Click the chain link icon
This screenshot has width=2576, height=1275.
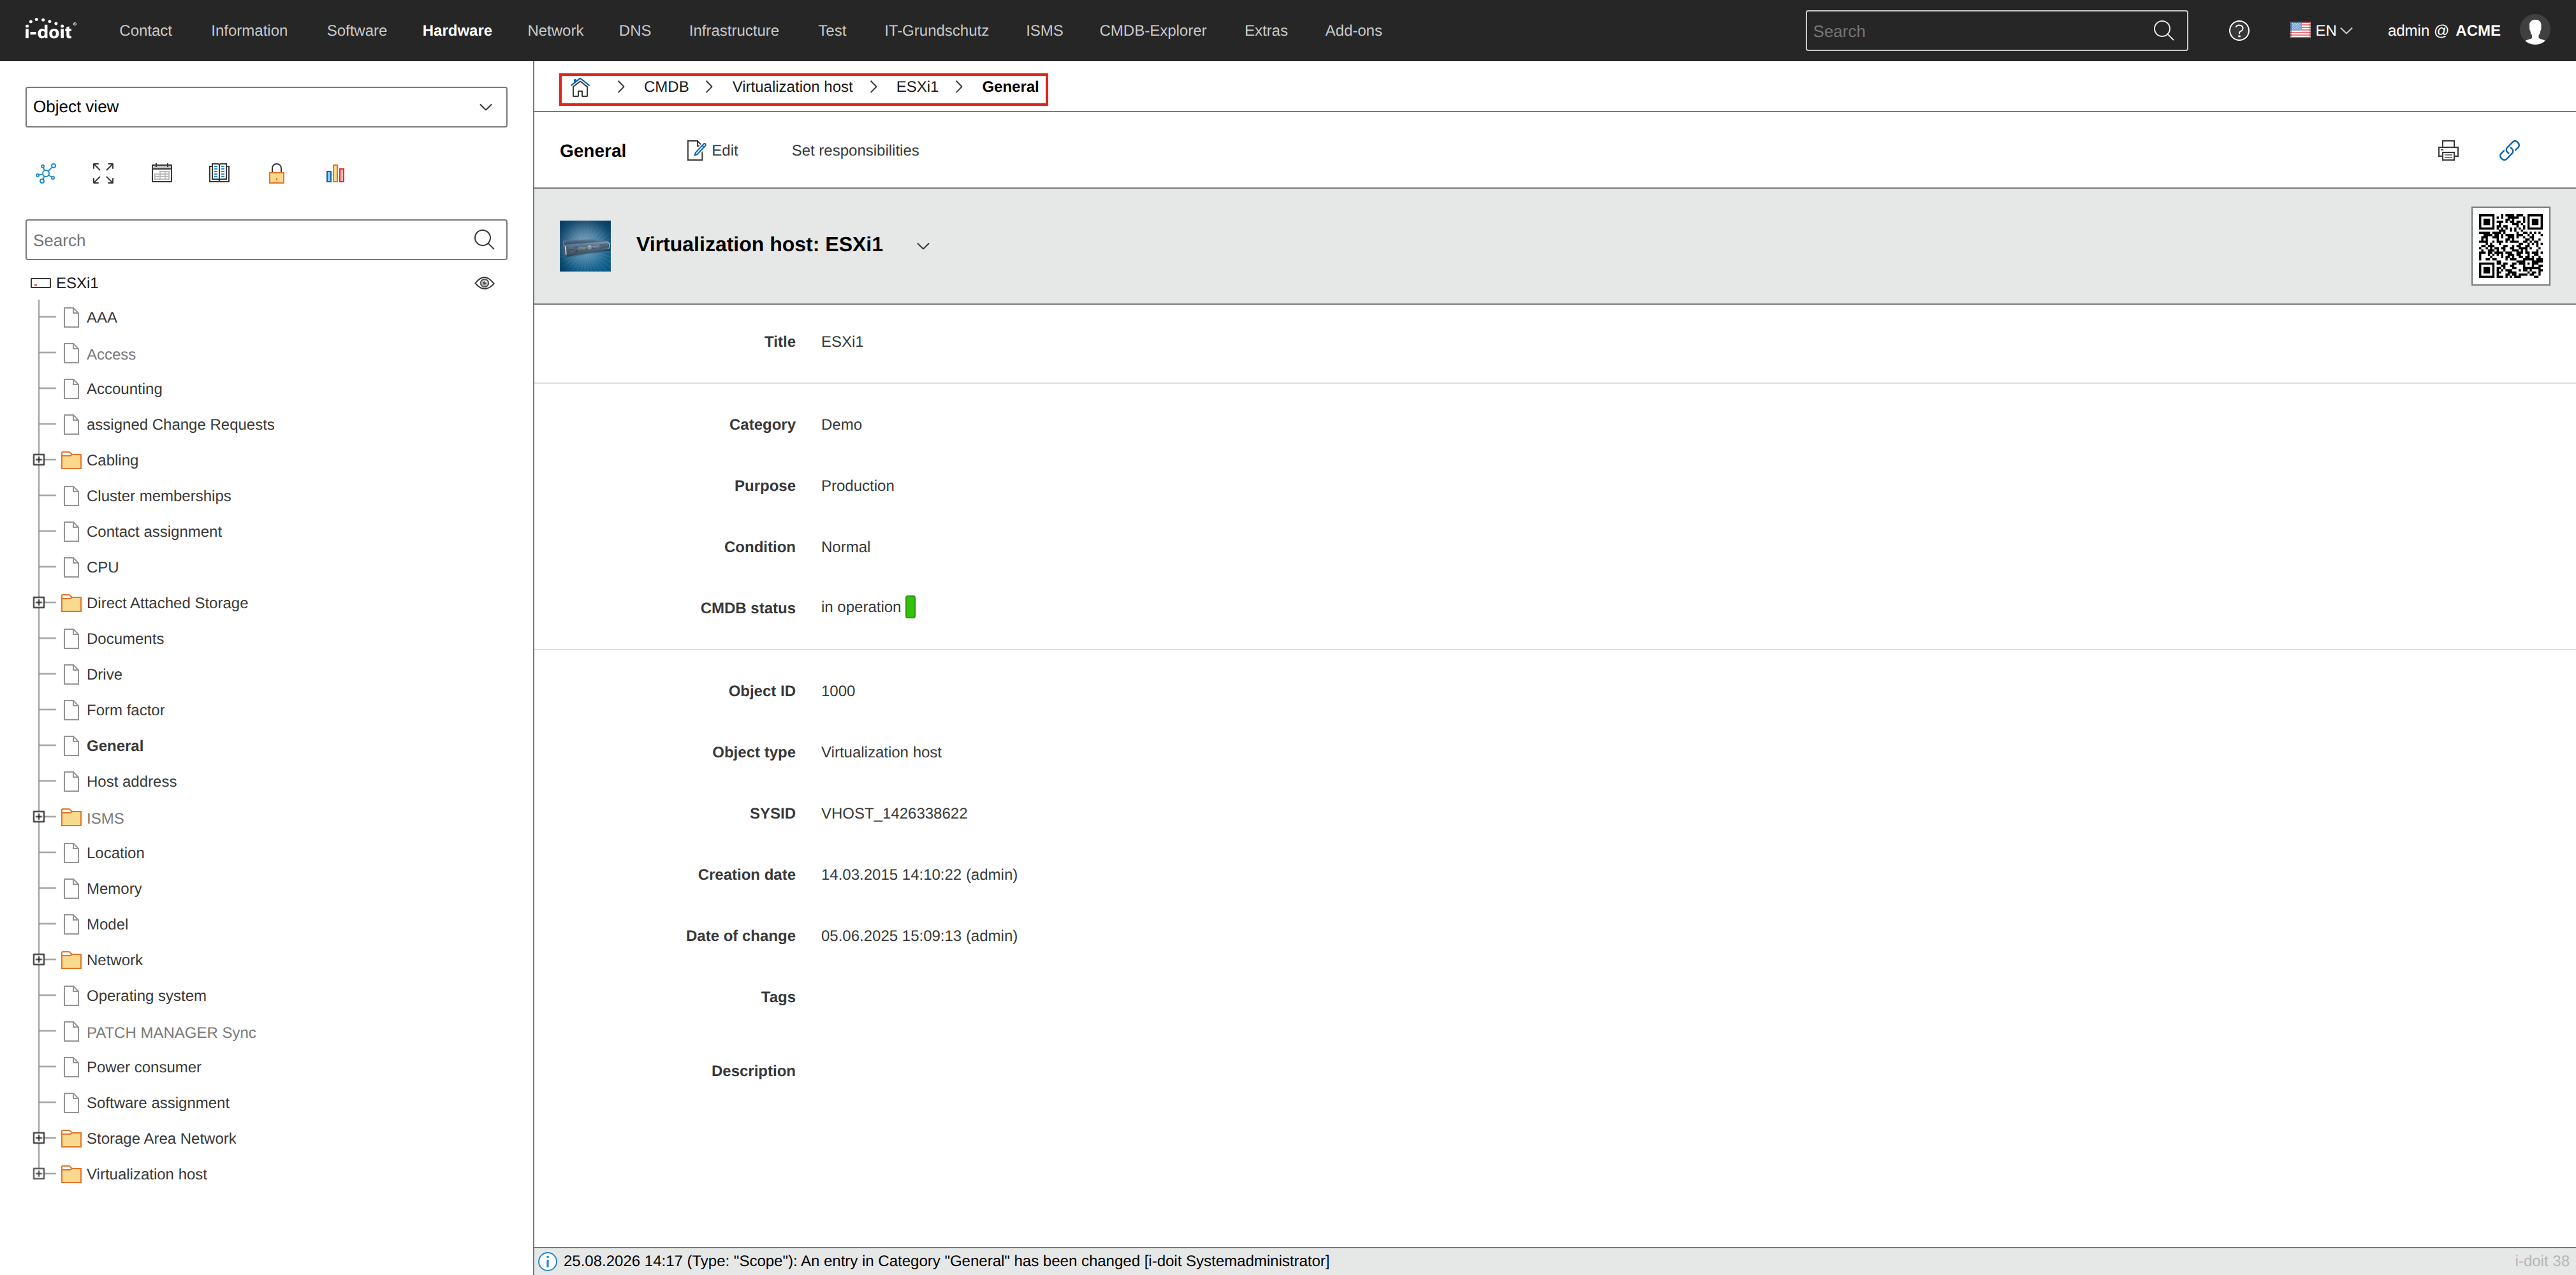2509,150
